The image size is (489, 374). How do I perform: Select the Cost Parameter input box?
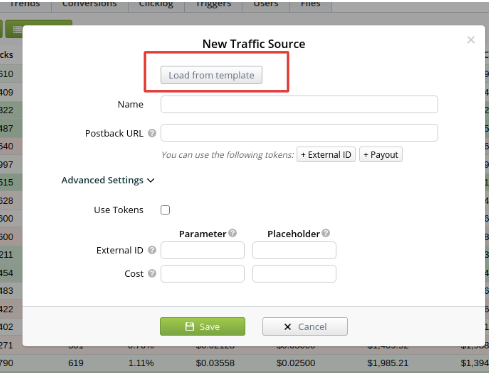pyautogui.click(x=202, y=274)
